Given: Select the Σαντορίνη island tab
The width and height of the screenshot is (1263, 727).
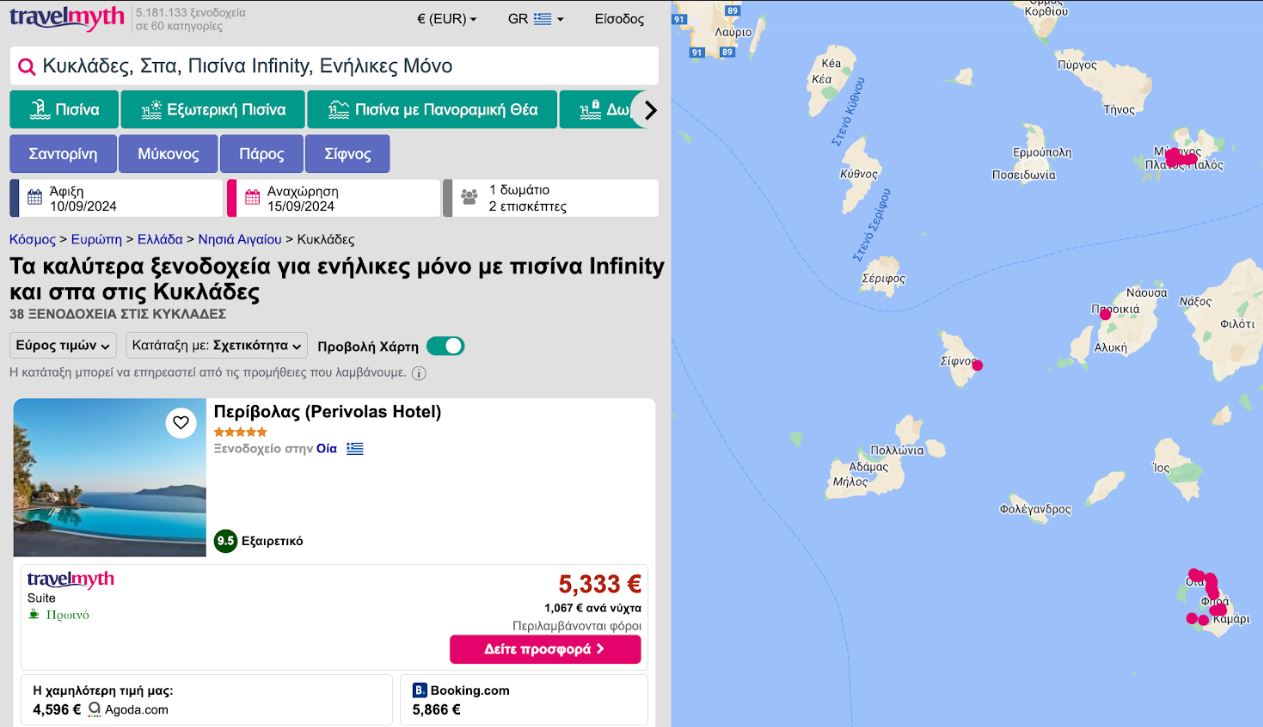Looking at the screenshot, I should [62, 154].
